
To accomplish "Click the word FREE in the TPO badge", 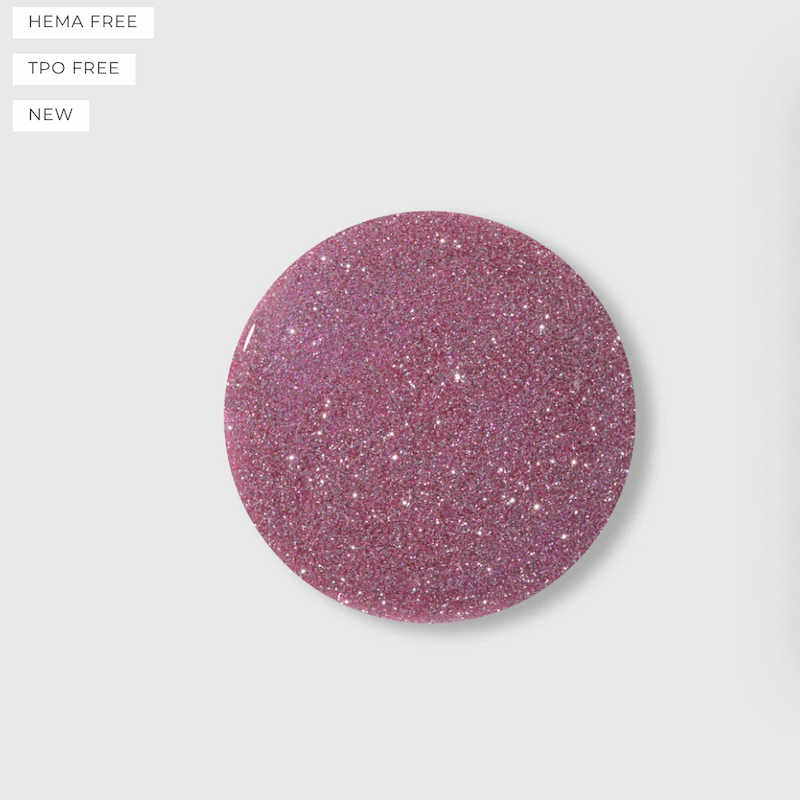I will [96, 68].
